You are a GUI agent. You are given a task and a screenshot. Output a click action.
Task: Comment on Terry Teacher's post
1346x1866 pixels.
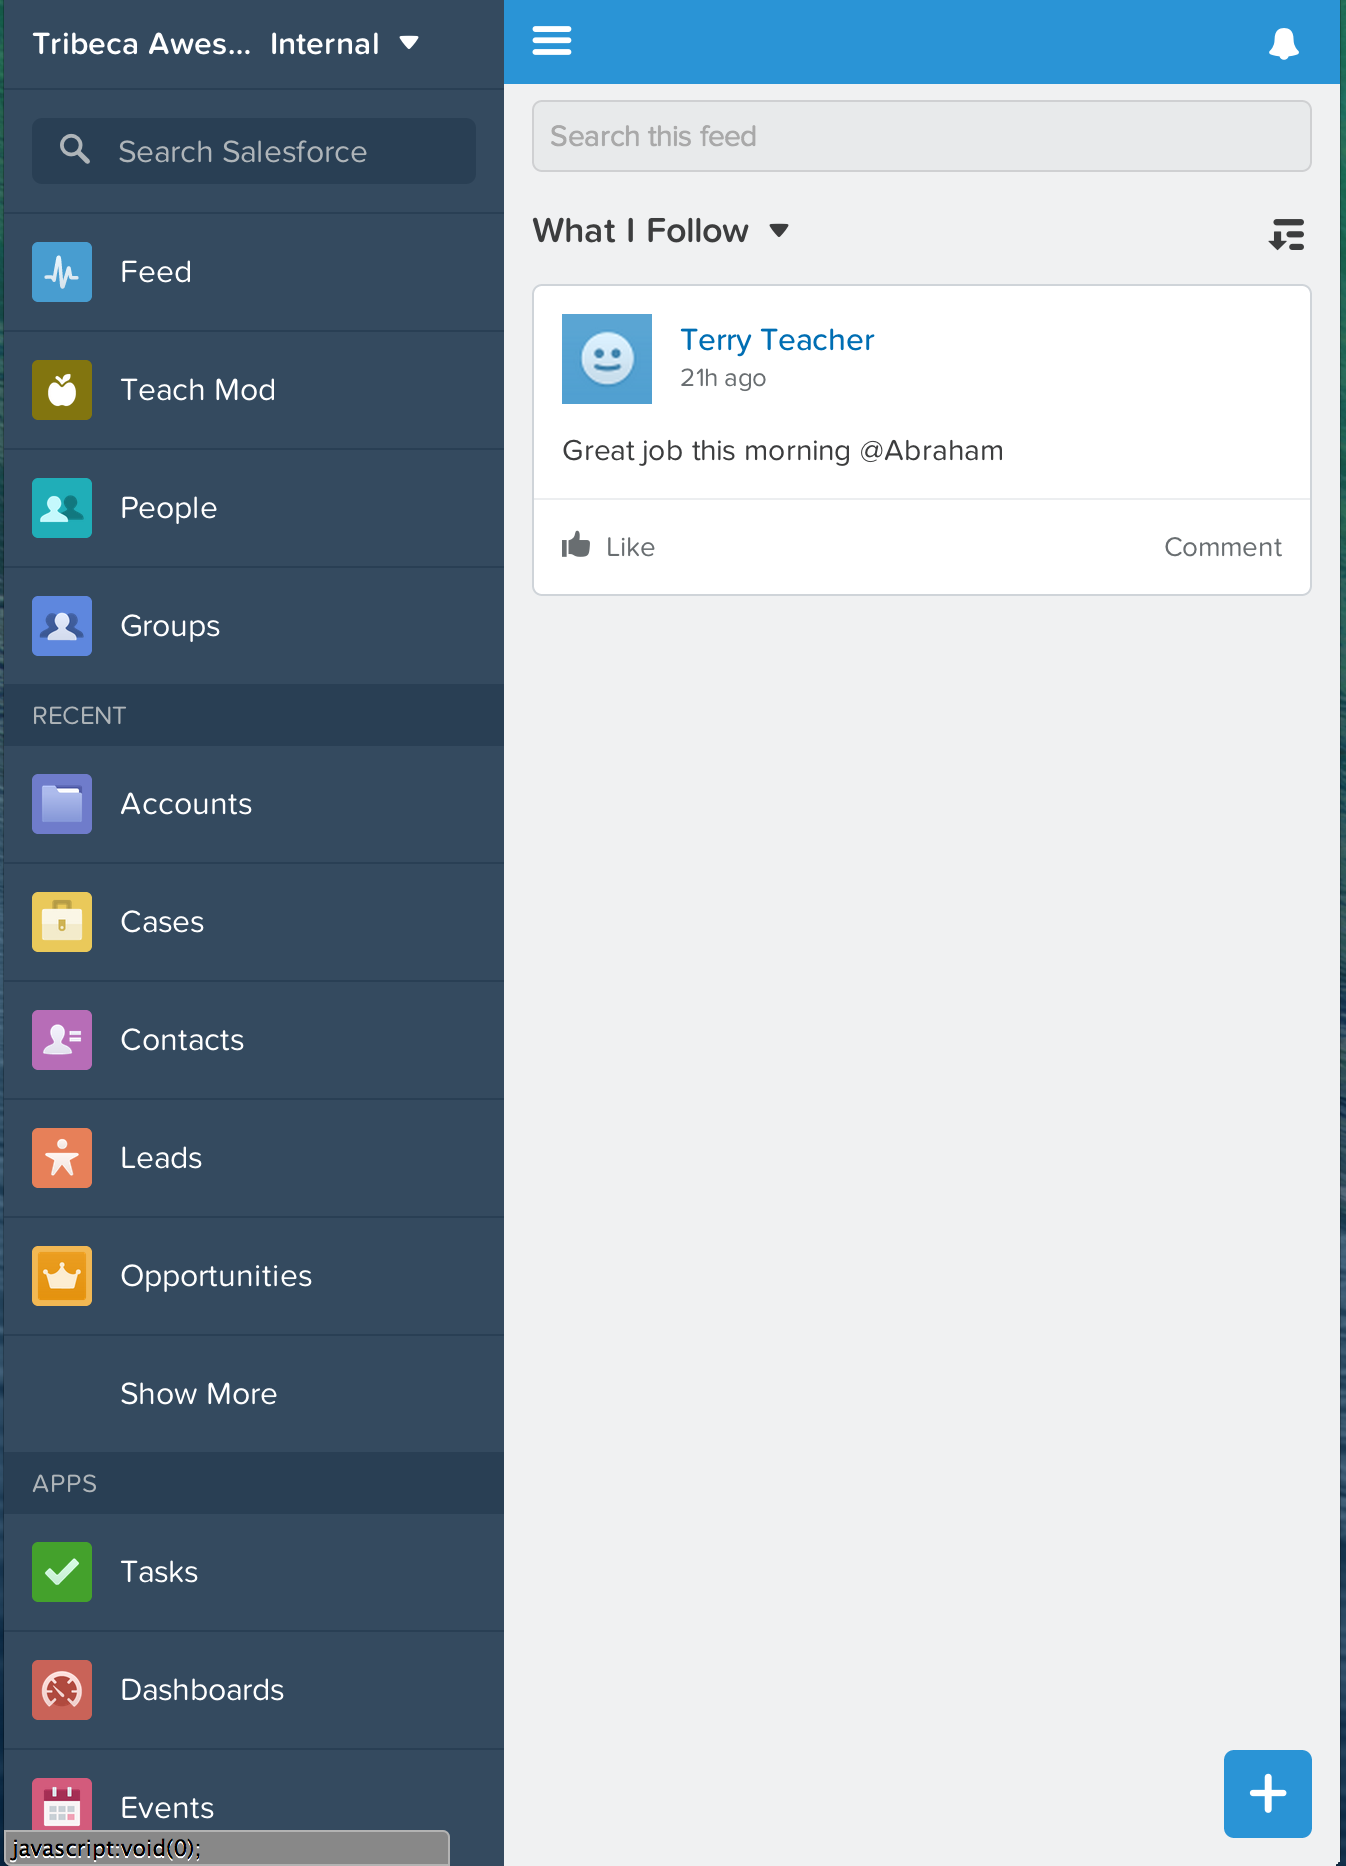click(x=1222, y=547)
